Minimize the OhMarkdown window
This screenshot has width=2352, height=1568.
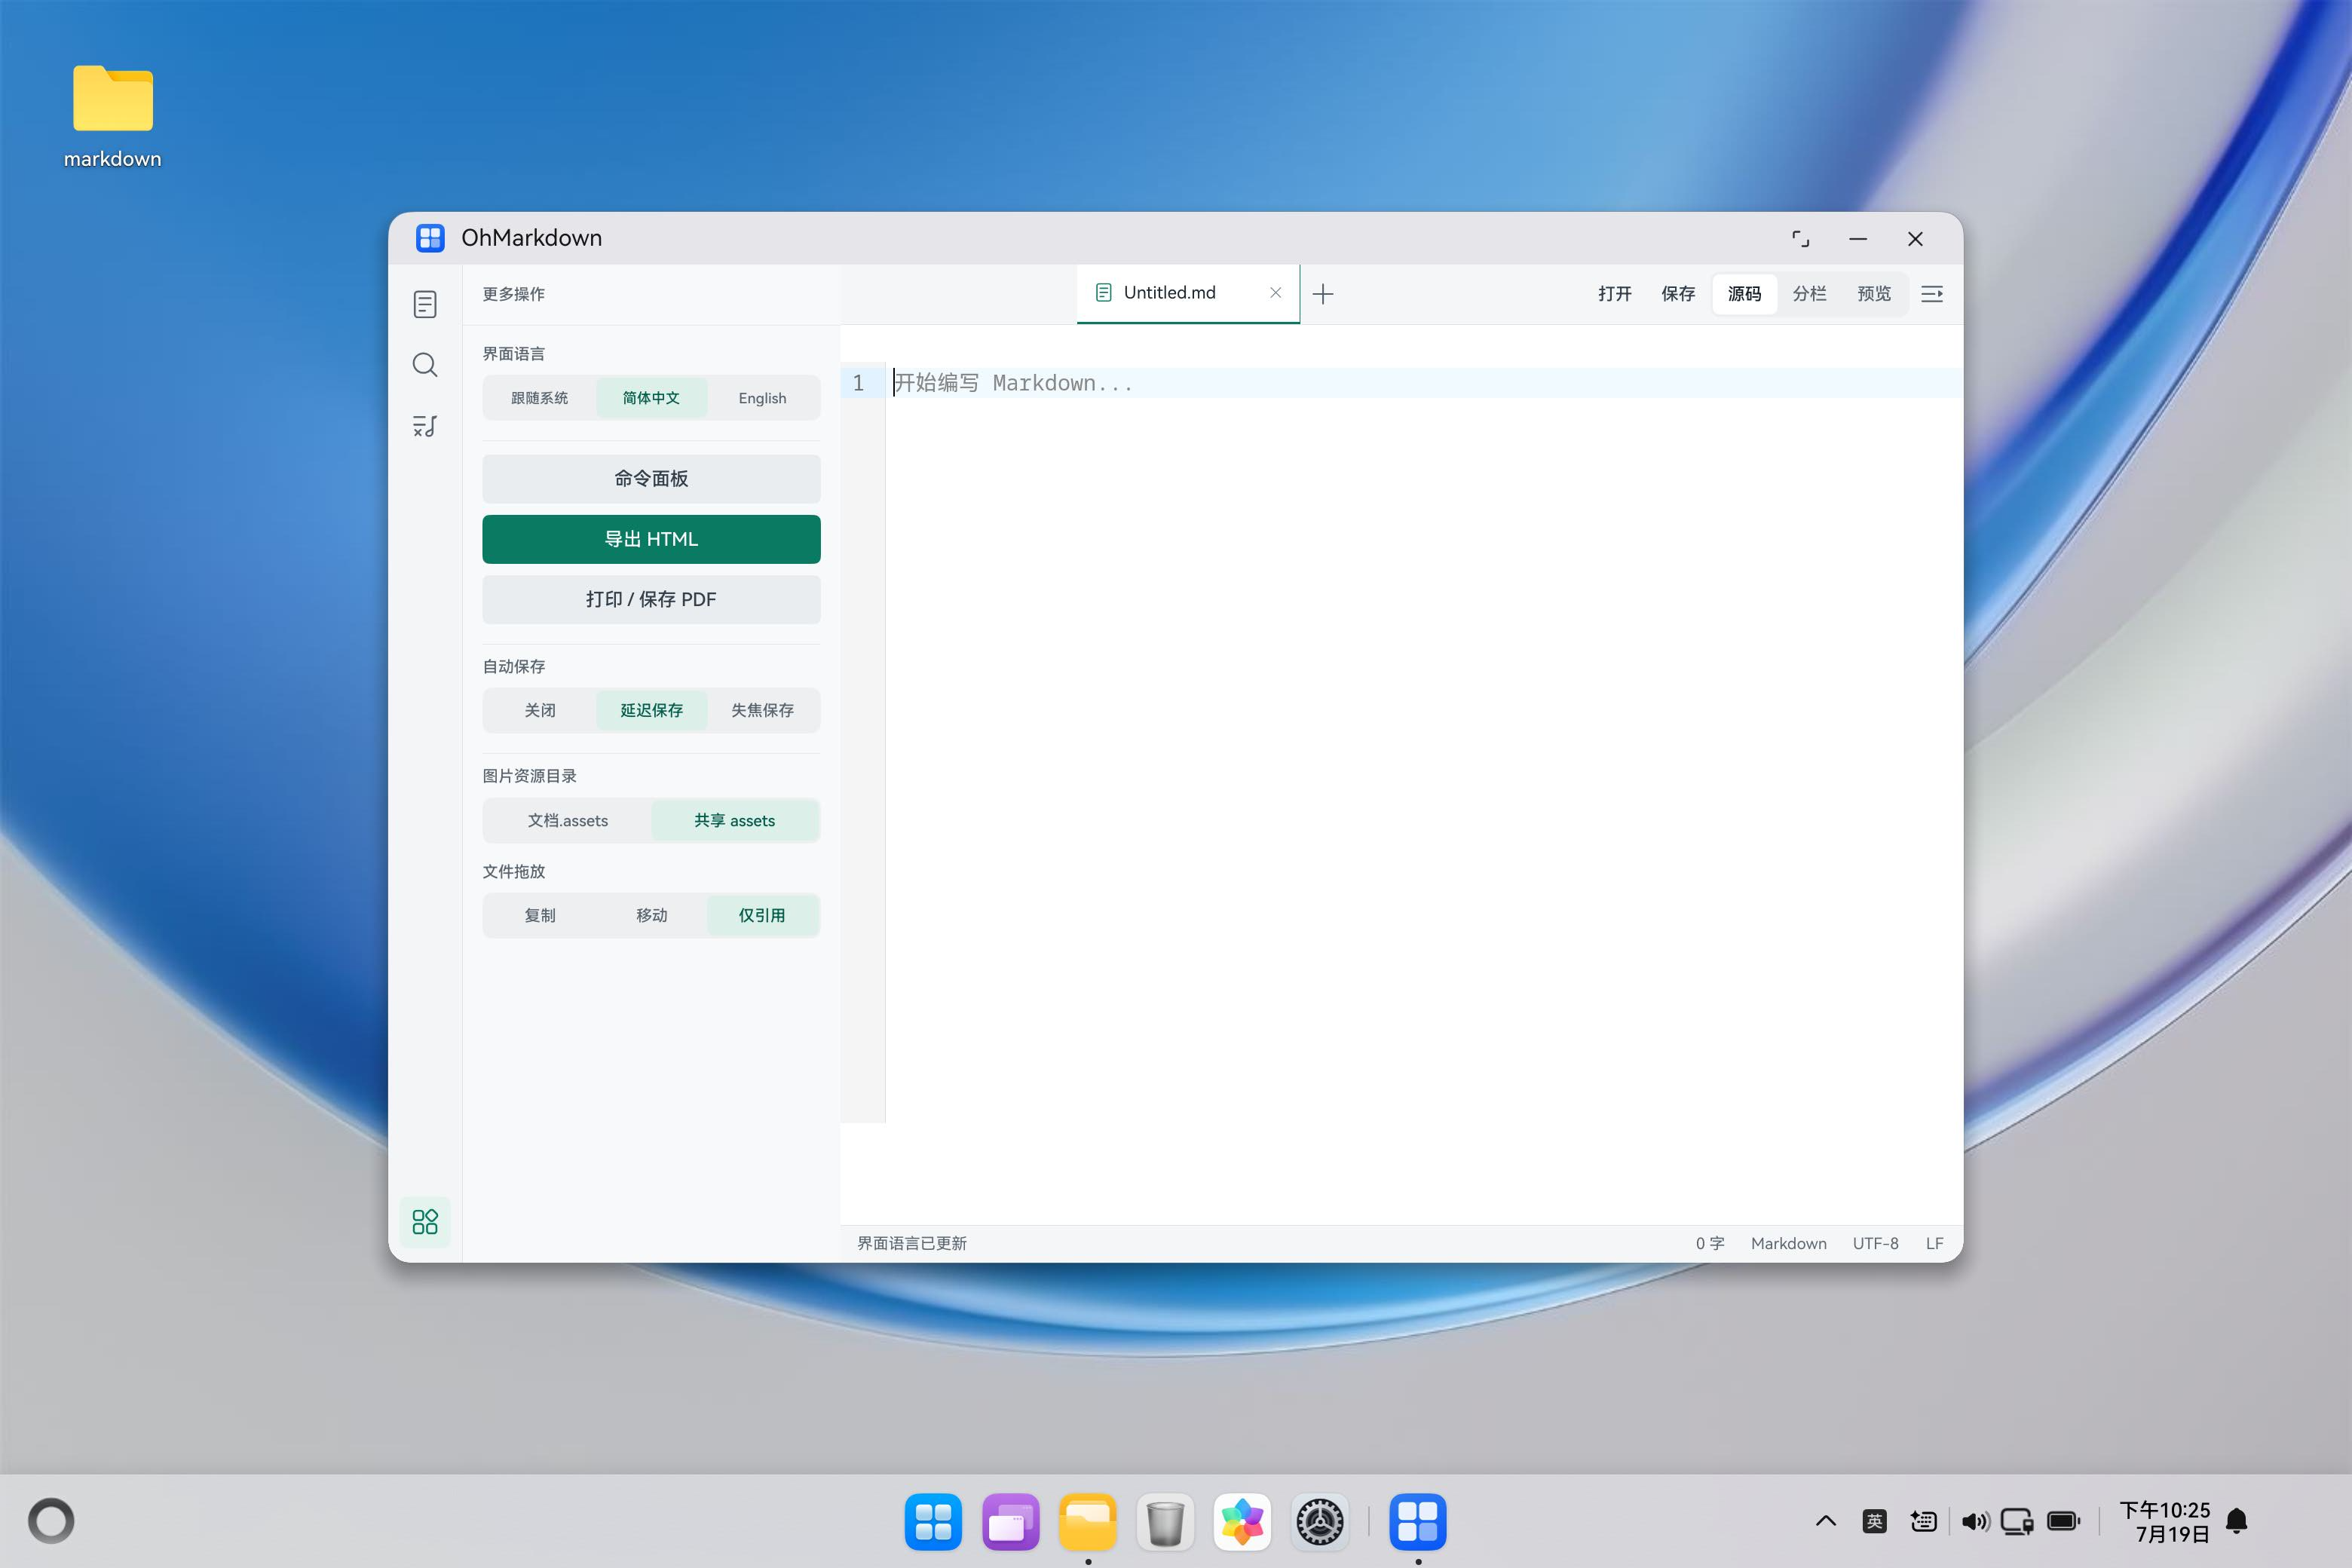point(1858,239)
